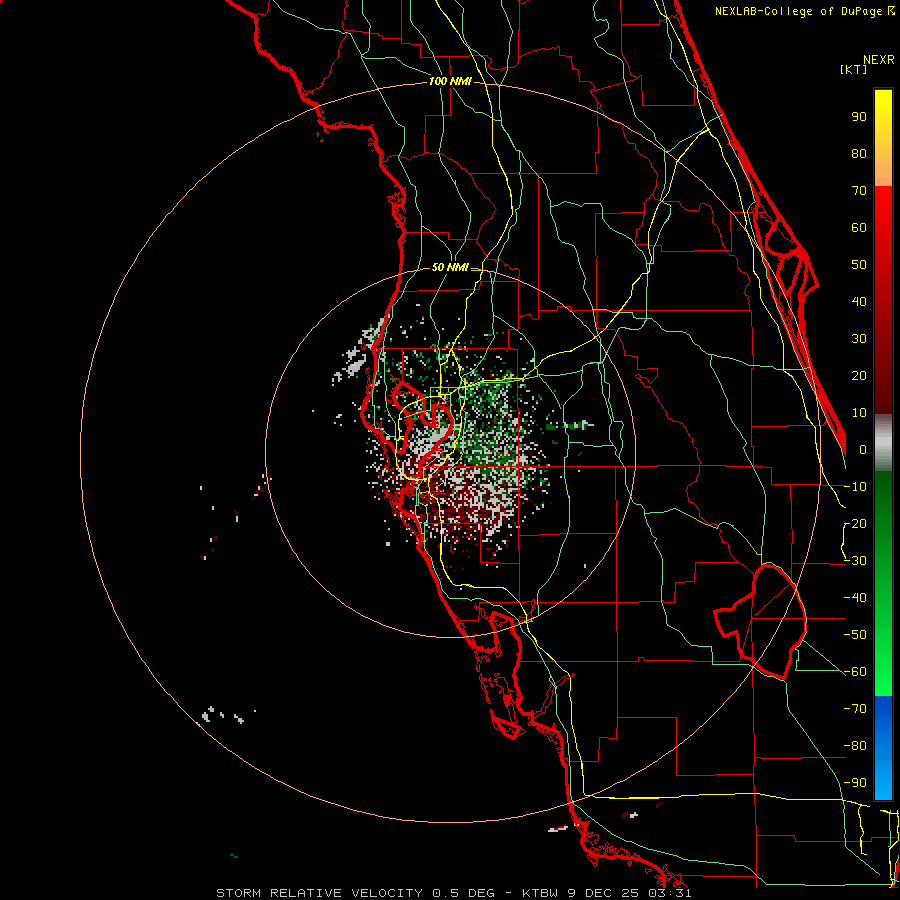Image resolution: width=900 pixels, height=900 pixels.
Task: Click the 50 NMI range ring label
Action: [x=450, y=267]
